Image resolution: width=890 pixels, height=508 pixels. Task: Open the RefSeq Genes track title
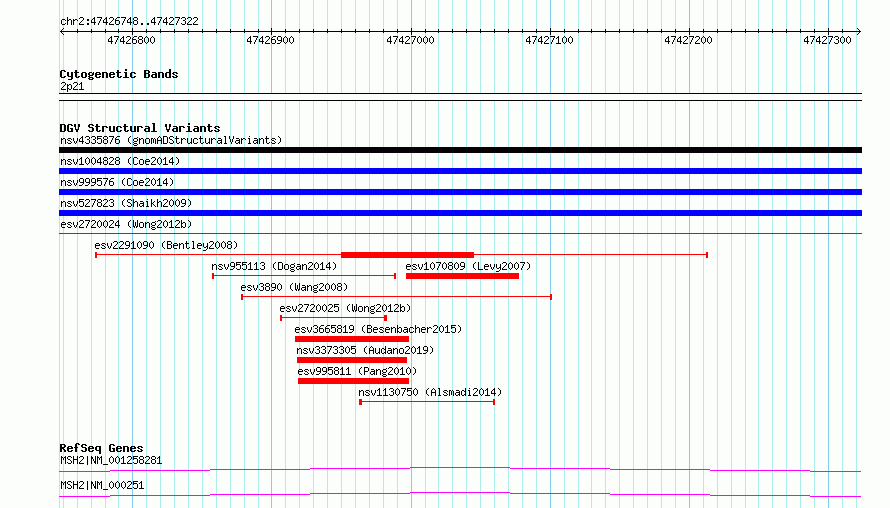click(101, 448)
